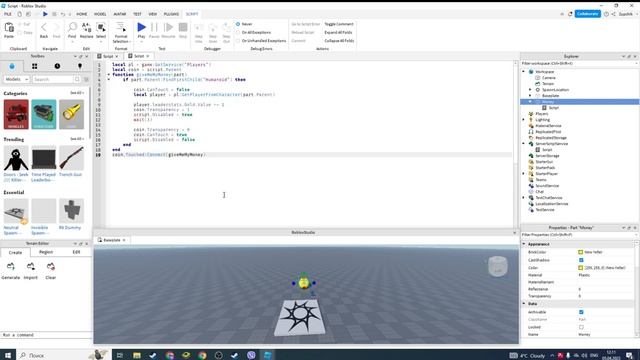Open the TEST ribbon tab
Viewport: 640px width, 360px height.
[x=137, y=14]
